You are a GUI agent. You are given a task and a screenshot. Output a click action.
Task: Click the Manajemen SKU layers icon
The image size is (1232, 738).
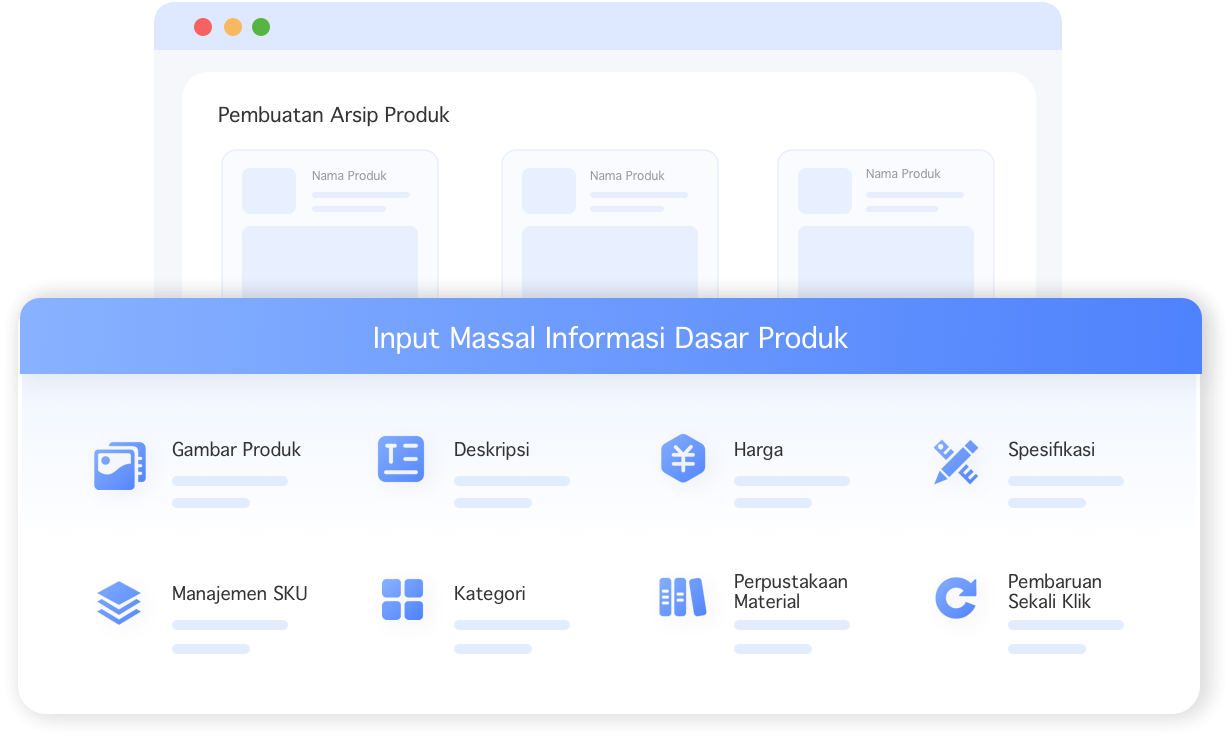[x=119, y=603]
